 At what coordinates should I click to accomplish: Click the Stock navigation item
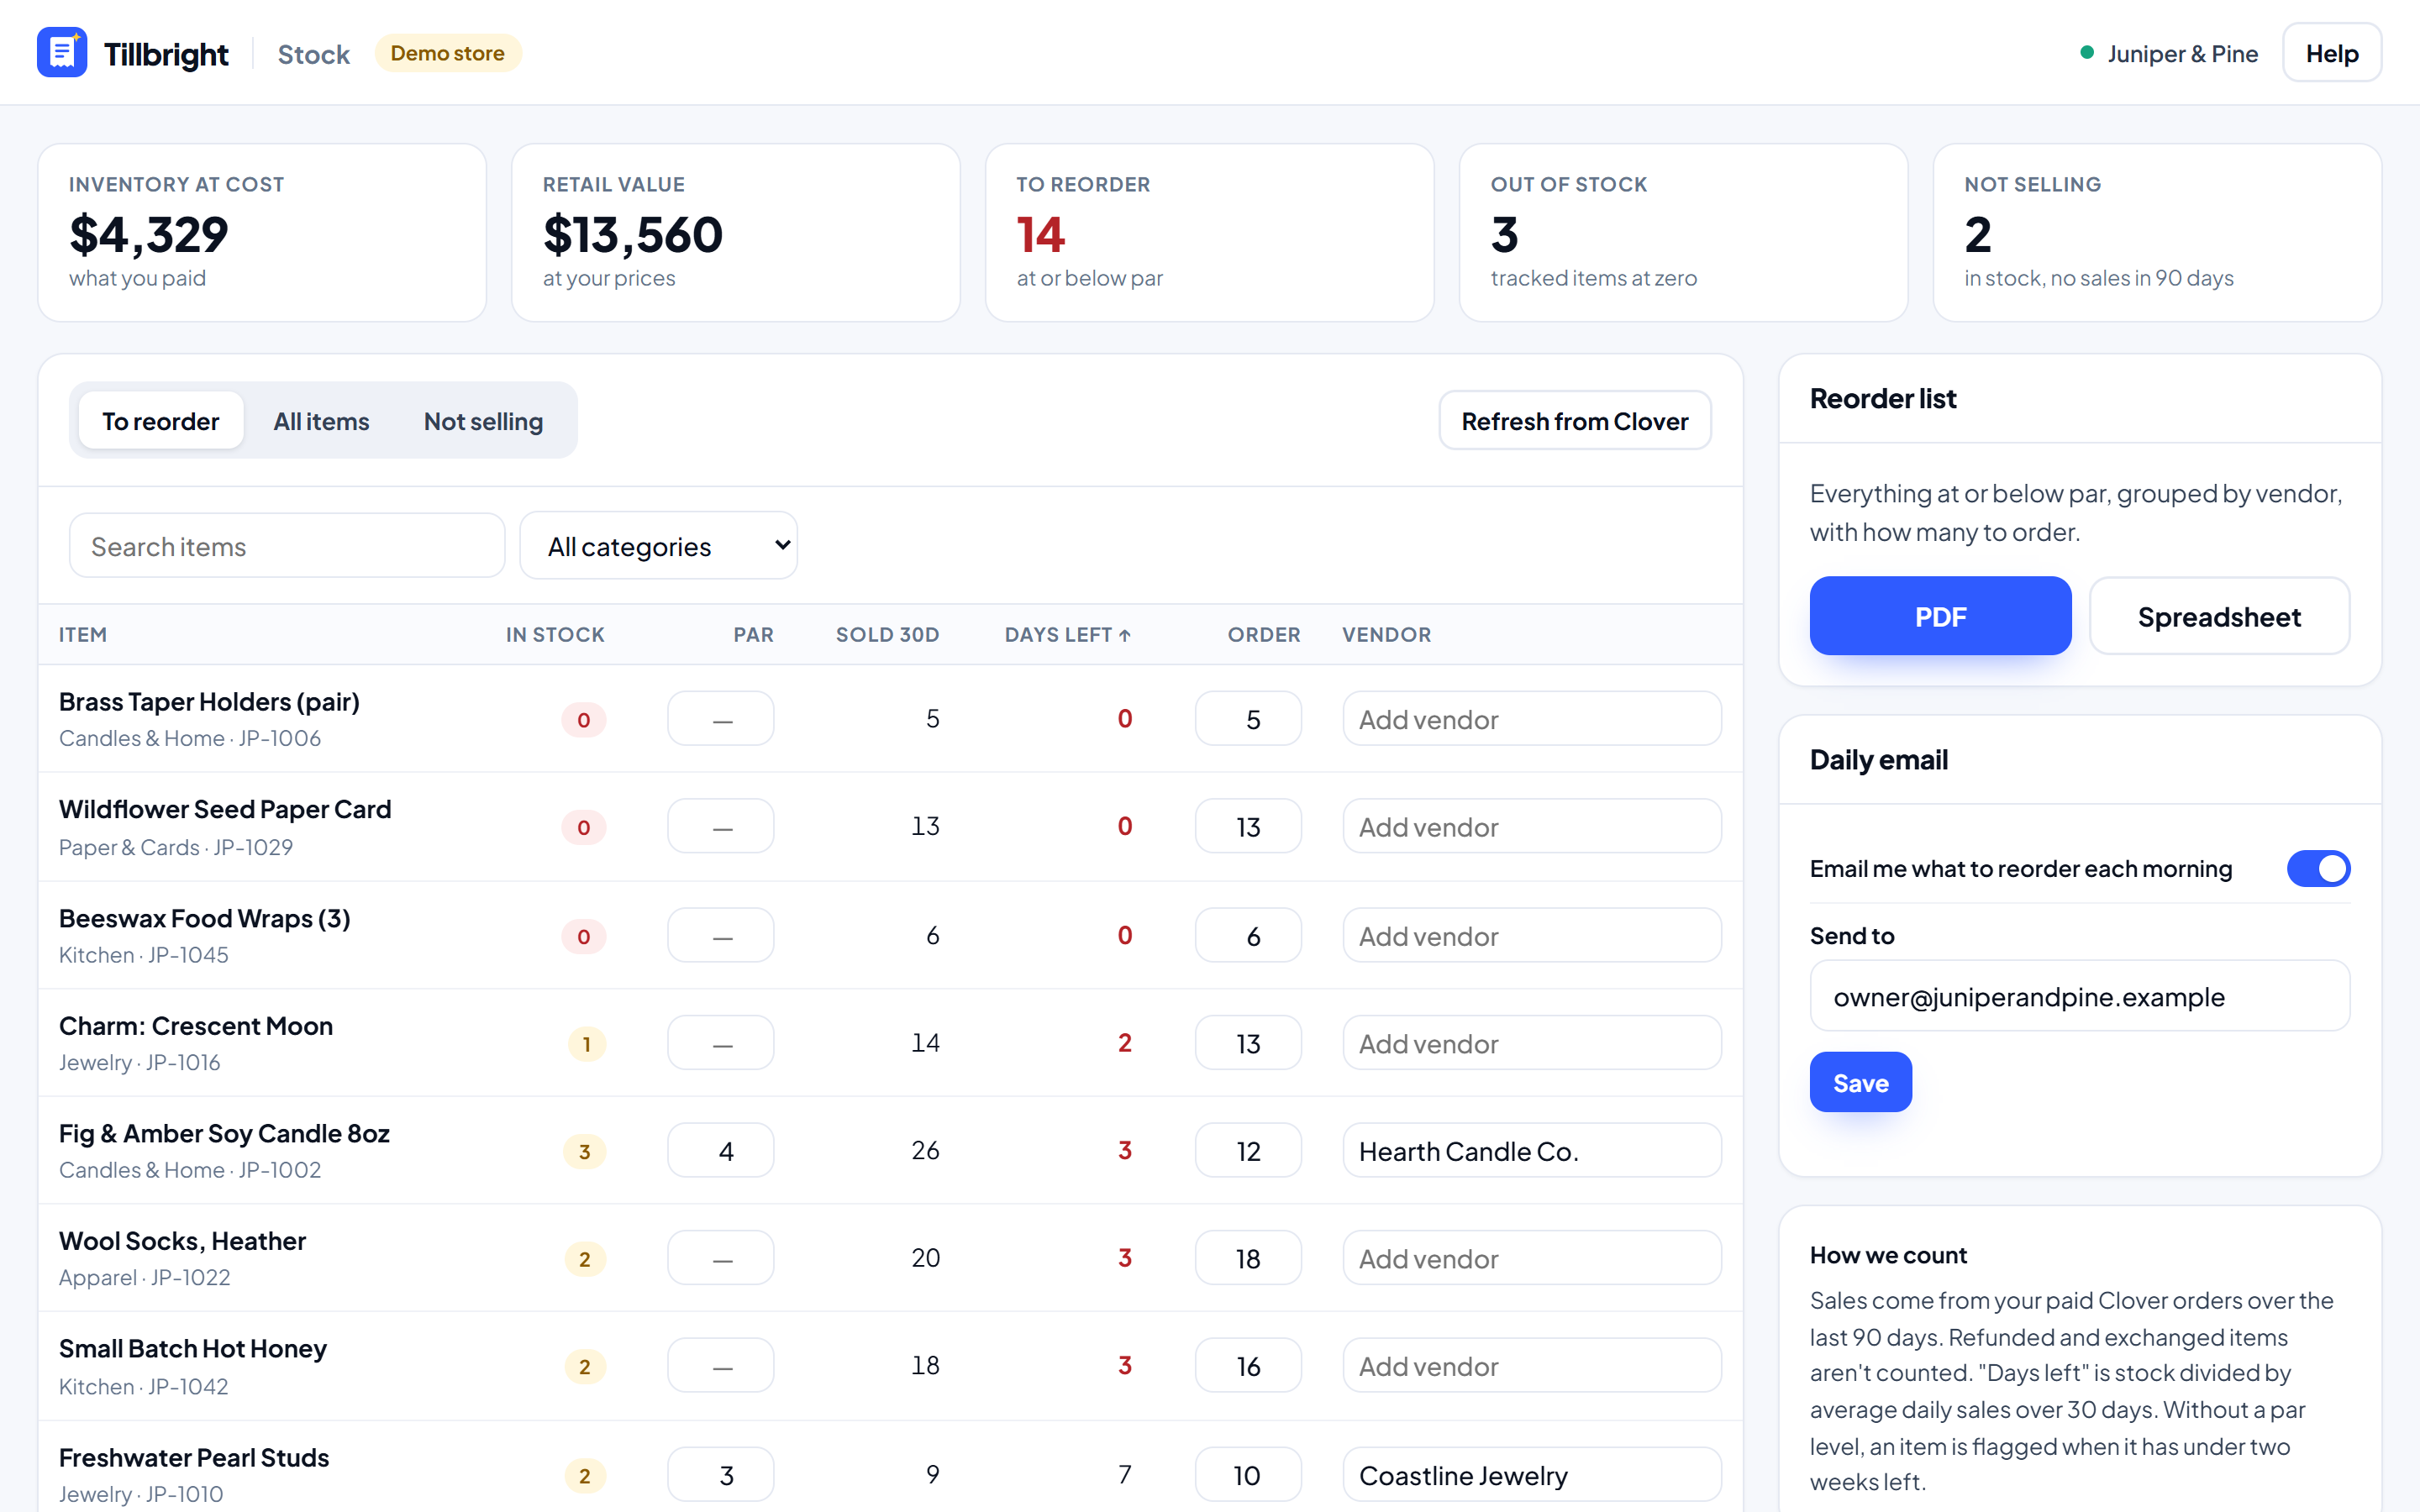[x=313, y=54]
